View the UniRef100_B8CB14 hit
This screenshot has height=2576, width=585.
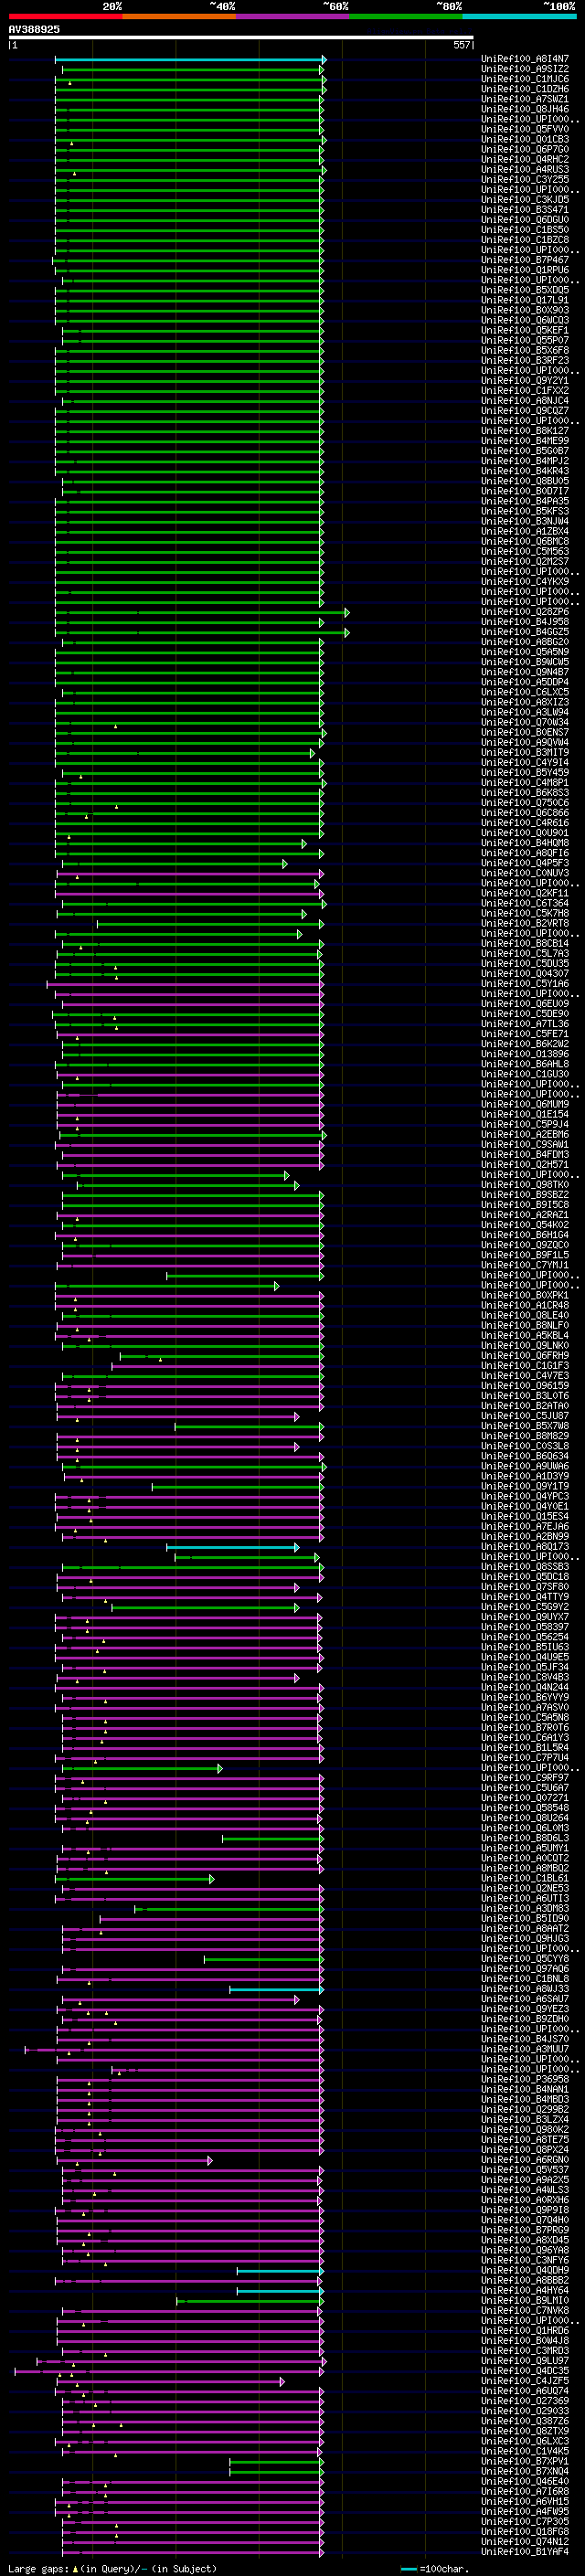tap(525, 944)
